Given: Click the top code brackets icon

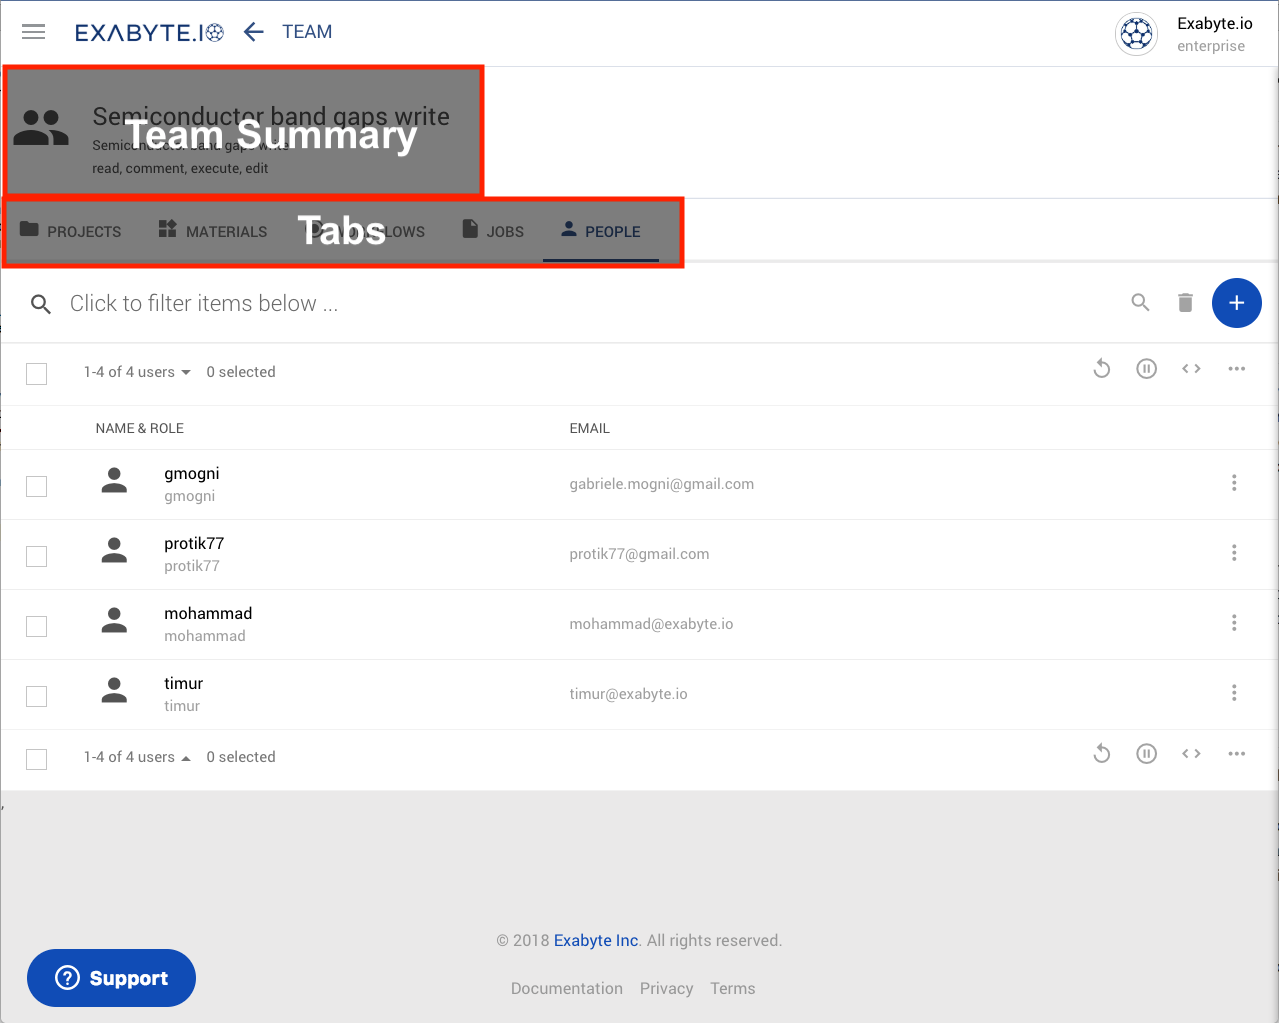Looking at the screenshot, I should pos(1191,369).
